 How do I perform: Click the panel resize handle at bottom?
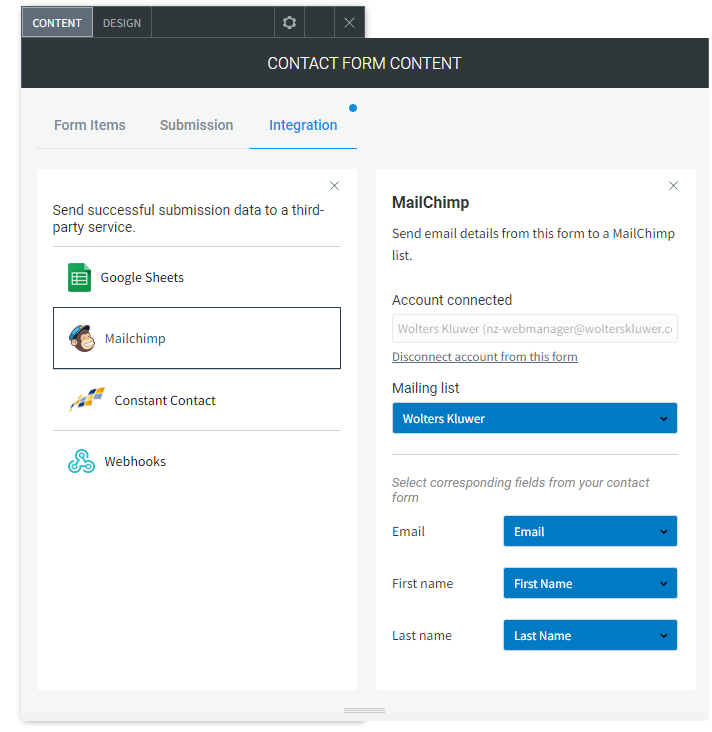point(364,711)
